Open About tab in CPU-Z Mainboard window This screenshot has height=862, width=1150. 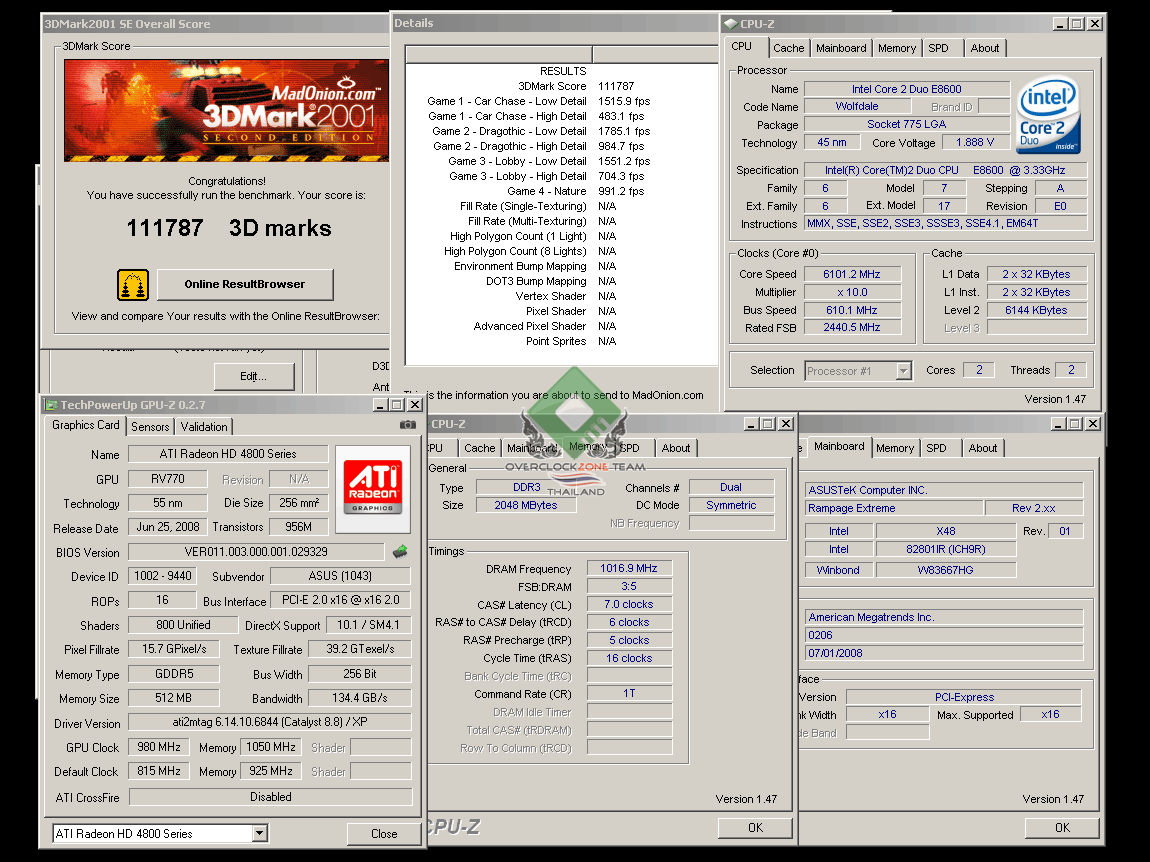point(983,448)
